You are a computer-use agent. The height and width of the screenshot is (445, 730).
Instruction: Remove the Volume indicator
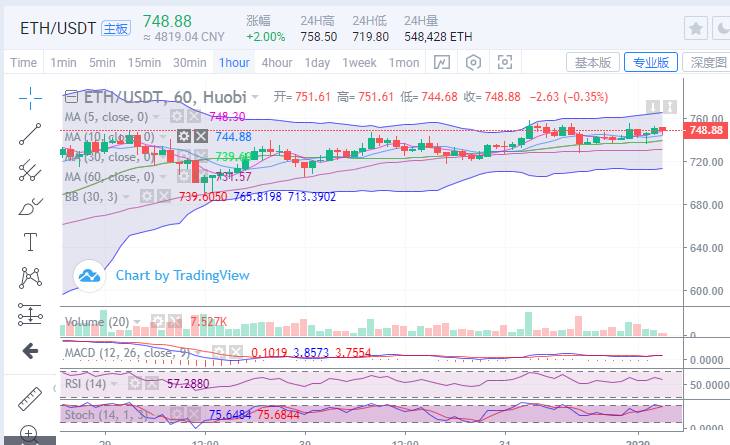(x=175, y=321)
